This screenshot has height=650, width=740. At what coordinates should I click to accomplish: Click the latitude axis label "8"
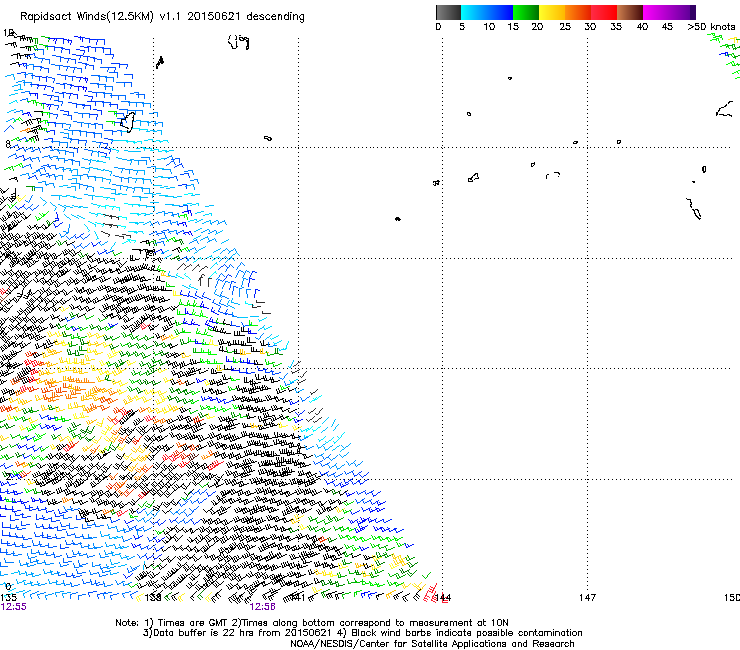[x=8, y=144]
